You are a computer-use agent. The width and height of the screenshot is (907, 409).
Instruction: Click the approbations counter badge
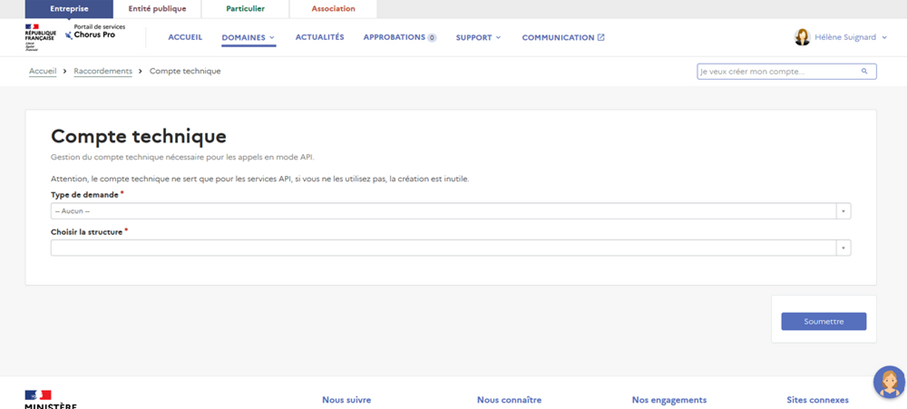[432, 38]
